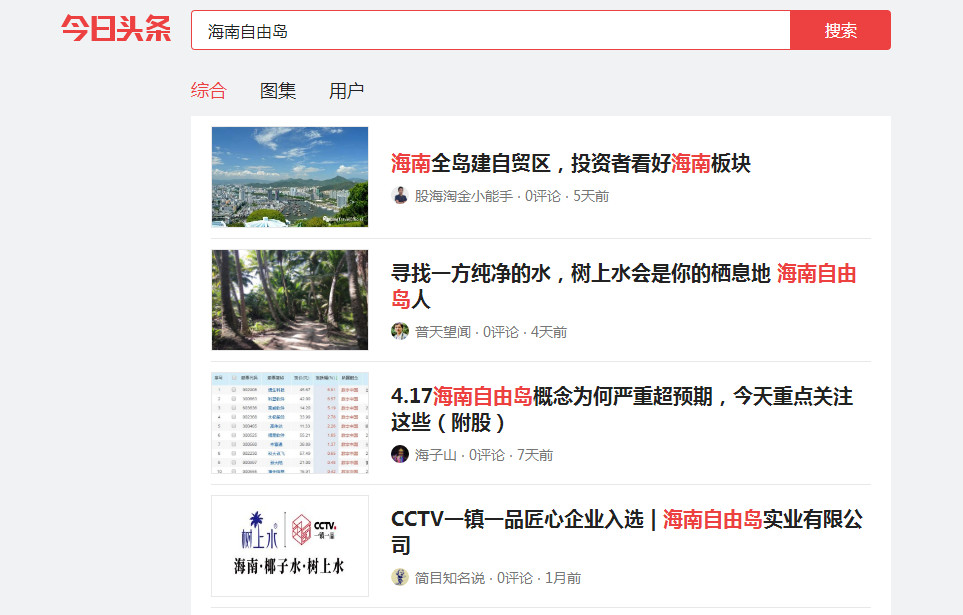963x615 pixels.
Task: Click avatar icon of 海子山
Action: [400, 455]
